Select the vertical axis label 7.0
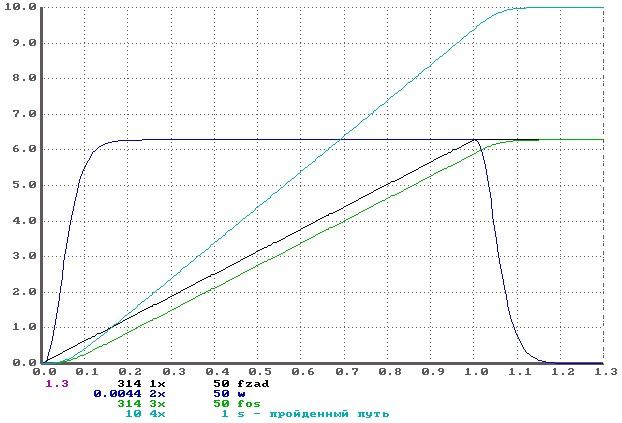The image size is (622, 423). [x=24, y=114]
